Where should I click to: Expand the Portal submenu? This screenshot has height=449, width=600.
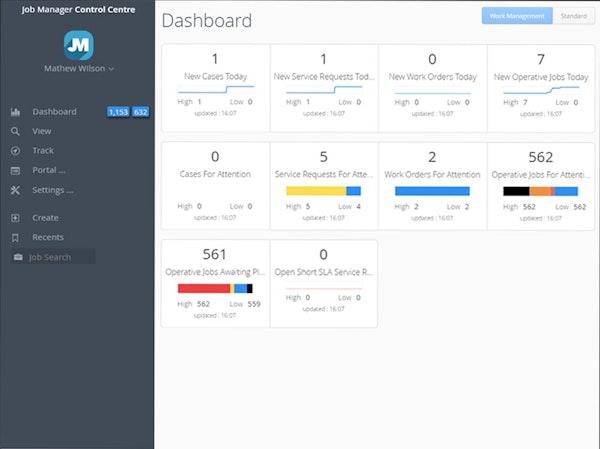pos(48,170)
